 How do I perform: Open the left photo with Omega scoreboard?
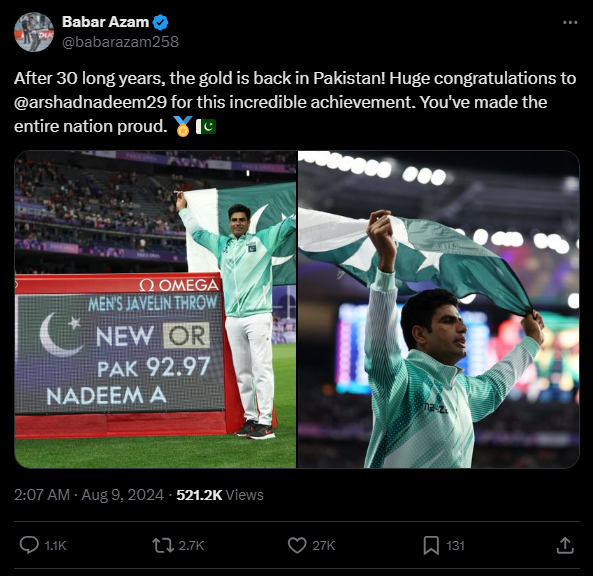tap(155, 309)
